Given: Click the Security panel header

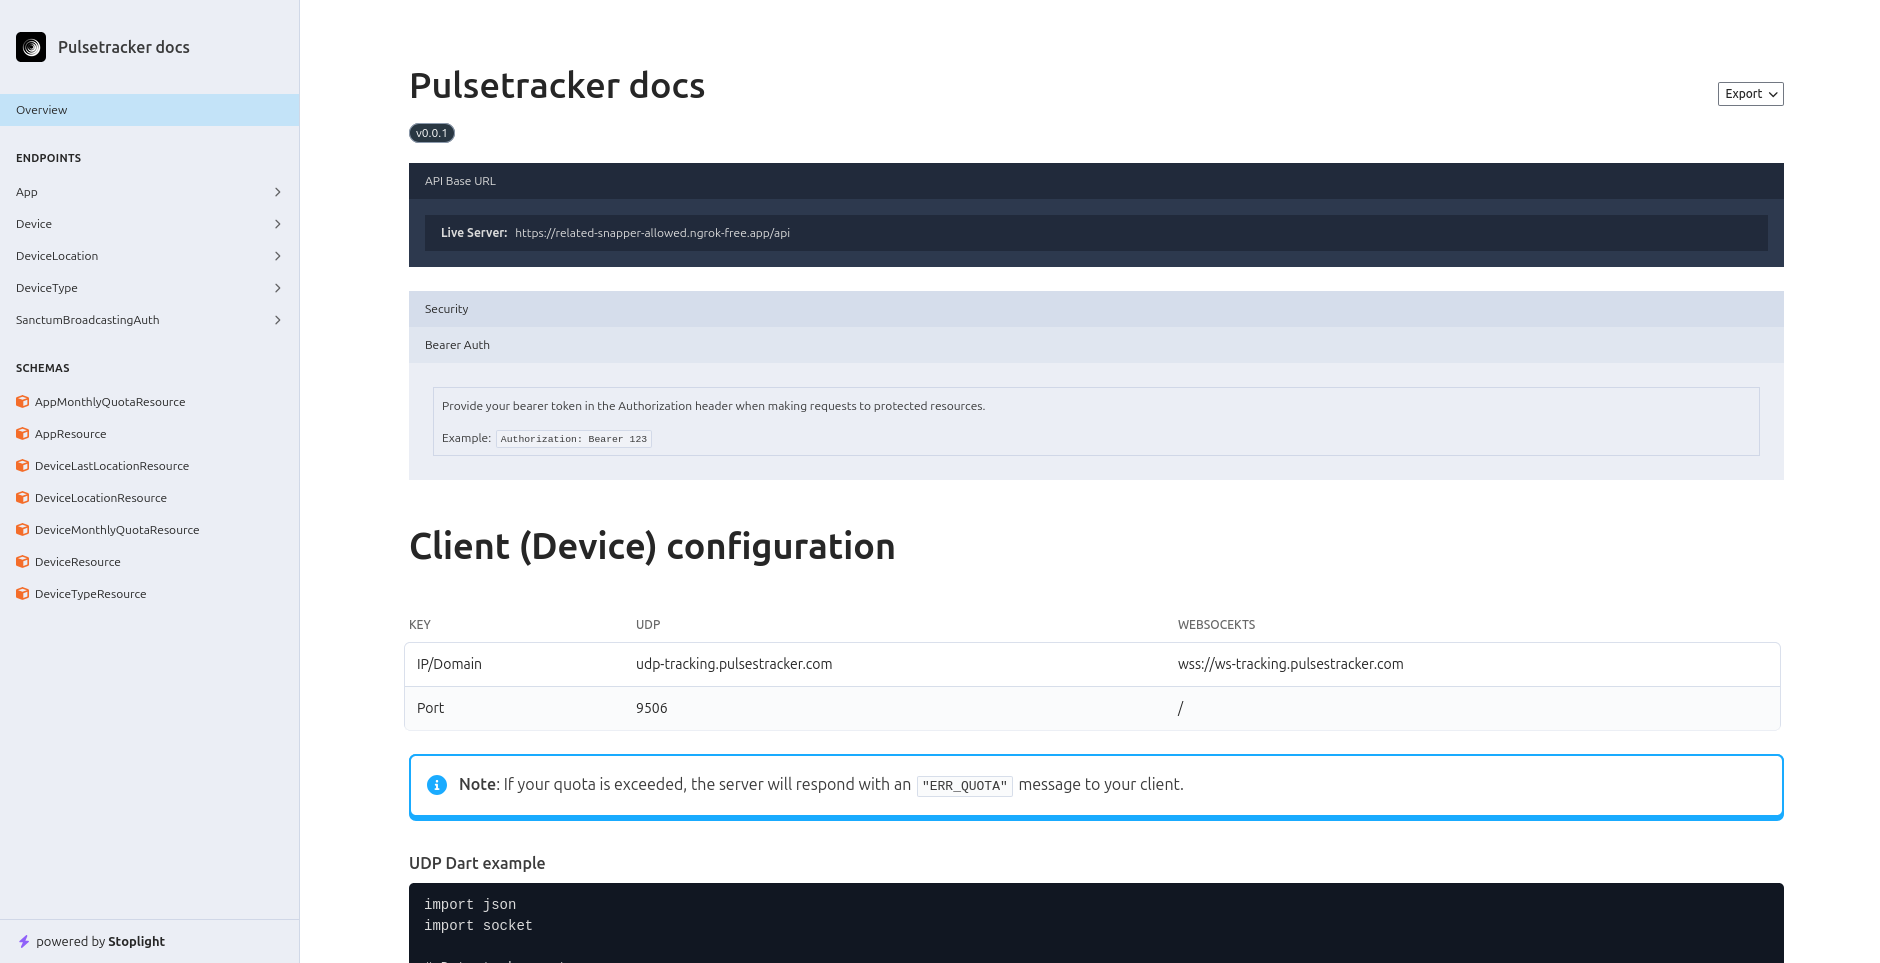Looking at the screenshot, I should [1096, 309].
